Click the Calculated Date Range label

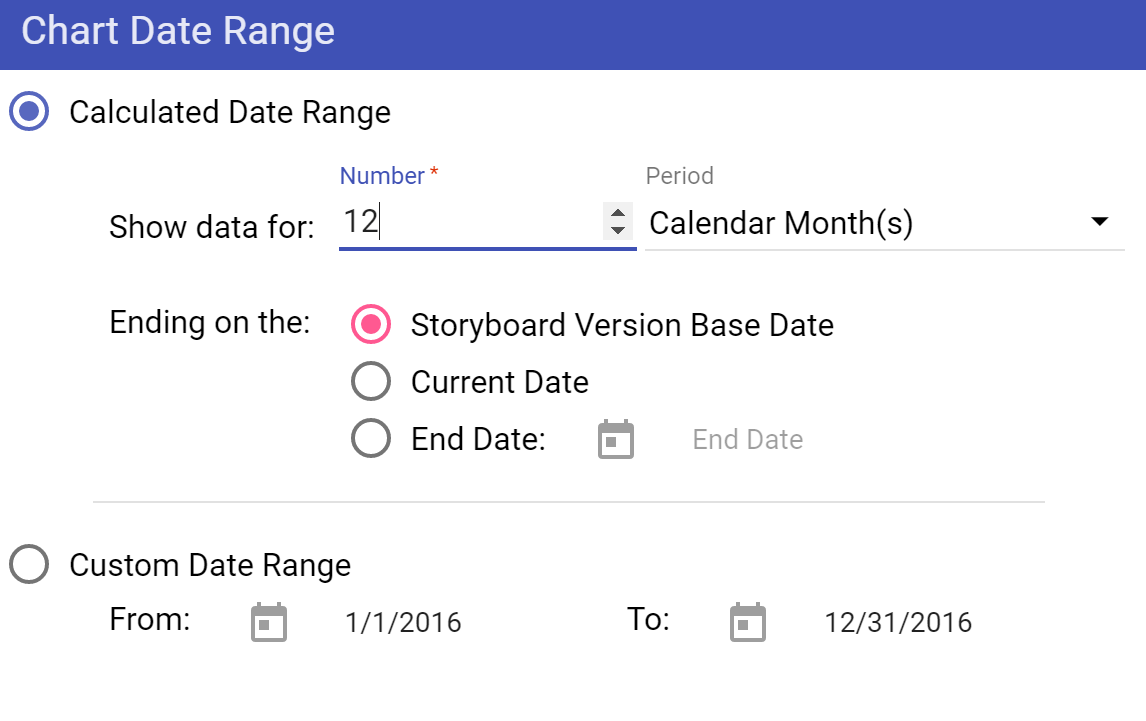pos(229,112)
